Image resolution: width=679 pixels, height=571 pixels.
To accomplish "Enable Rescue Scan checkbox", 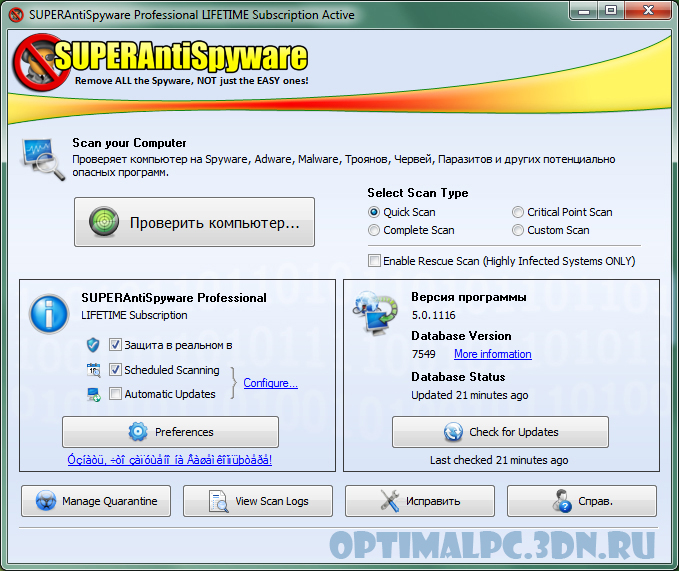I will coord(374,261).
